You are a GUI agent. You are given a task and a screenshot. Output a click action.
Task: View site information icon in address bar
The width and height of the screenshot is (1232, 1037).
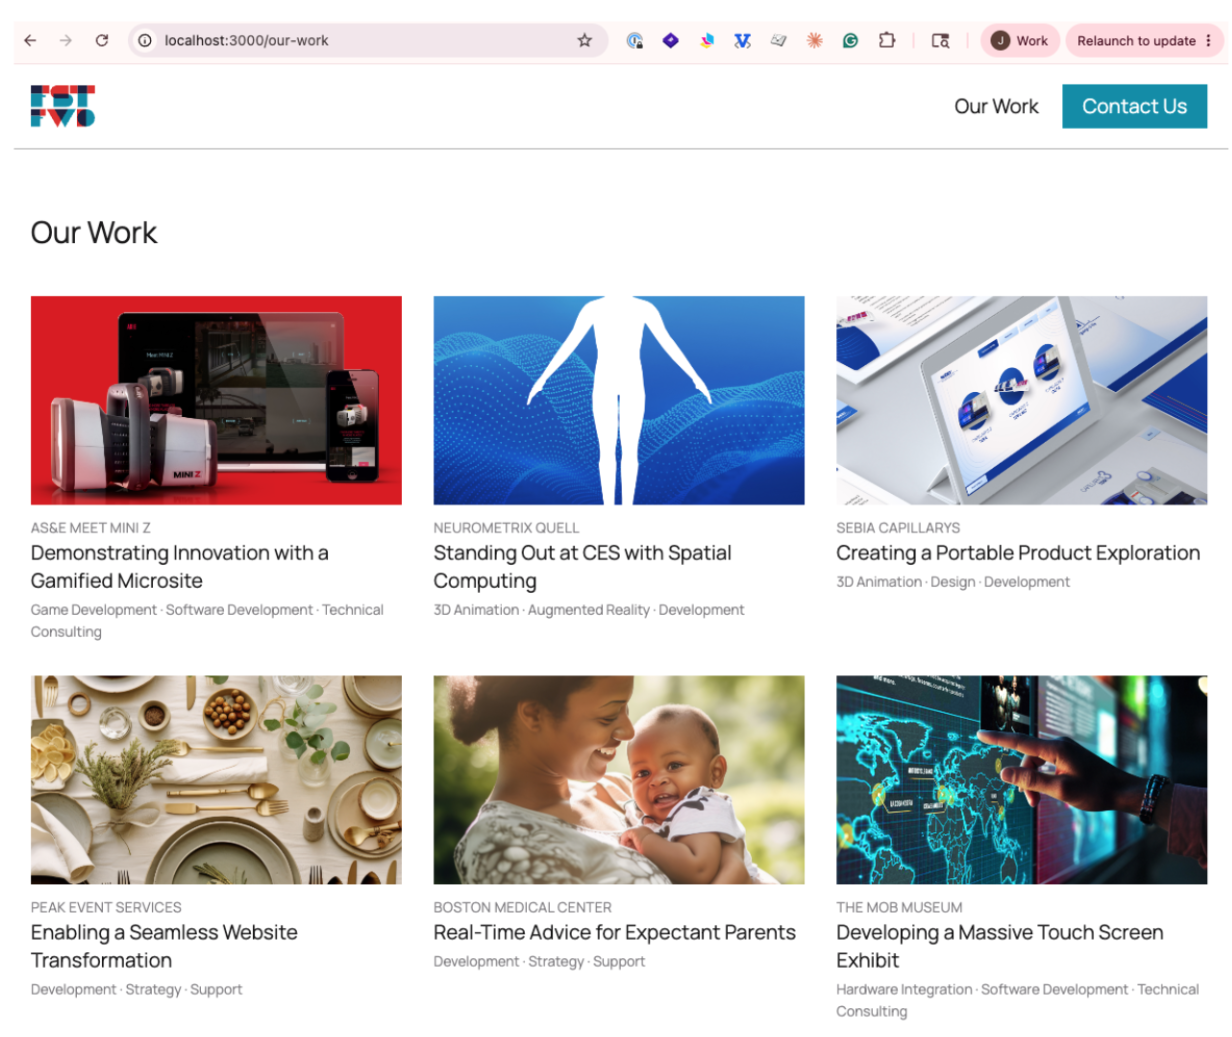click(x=145, y=41)
